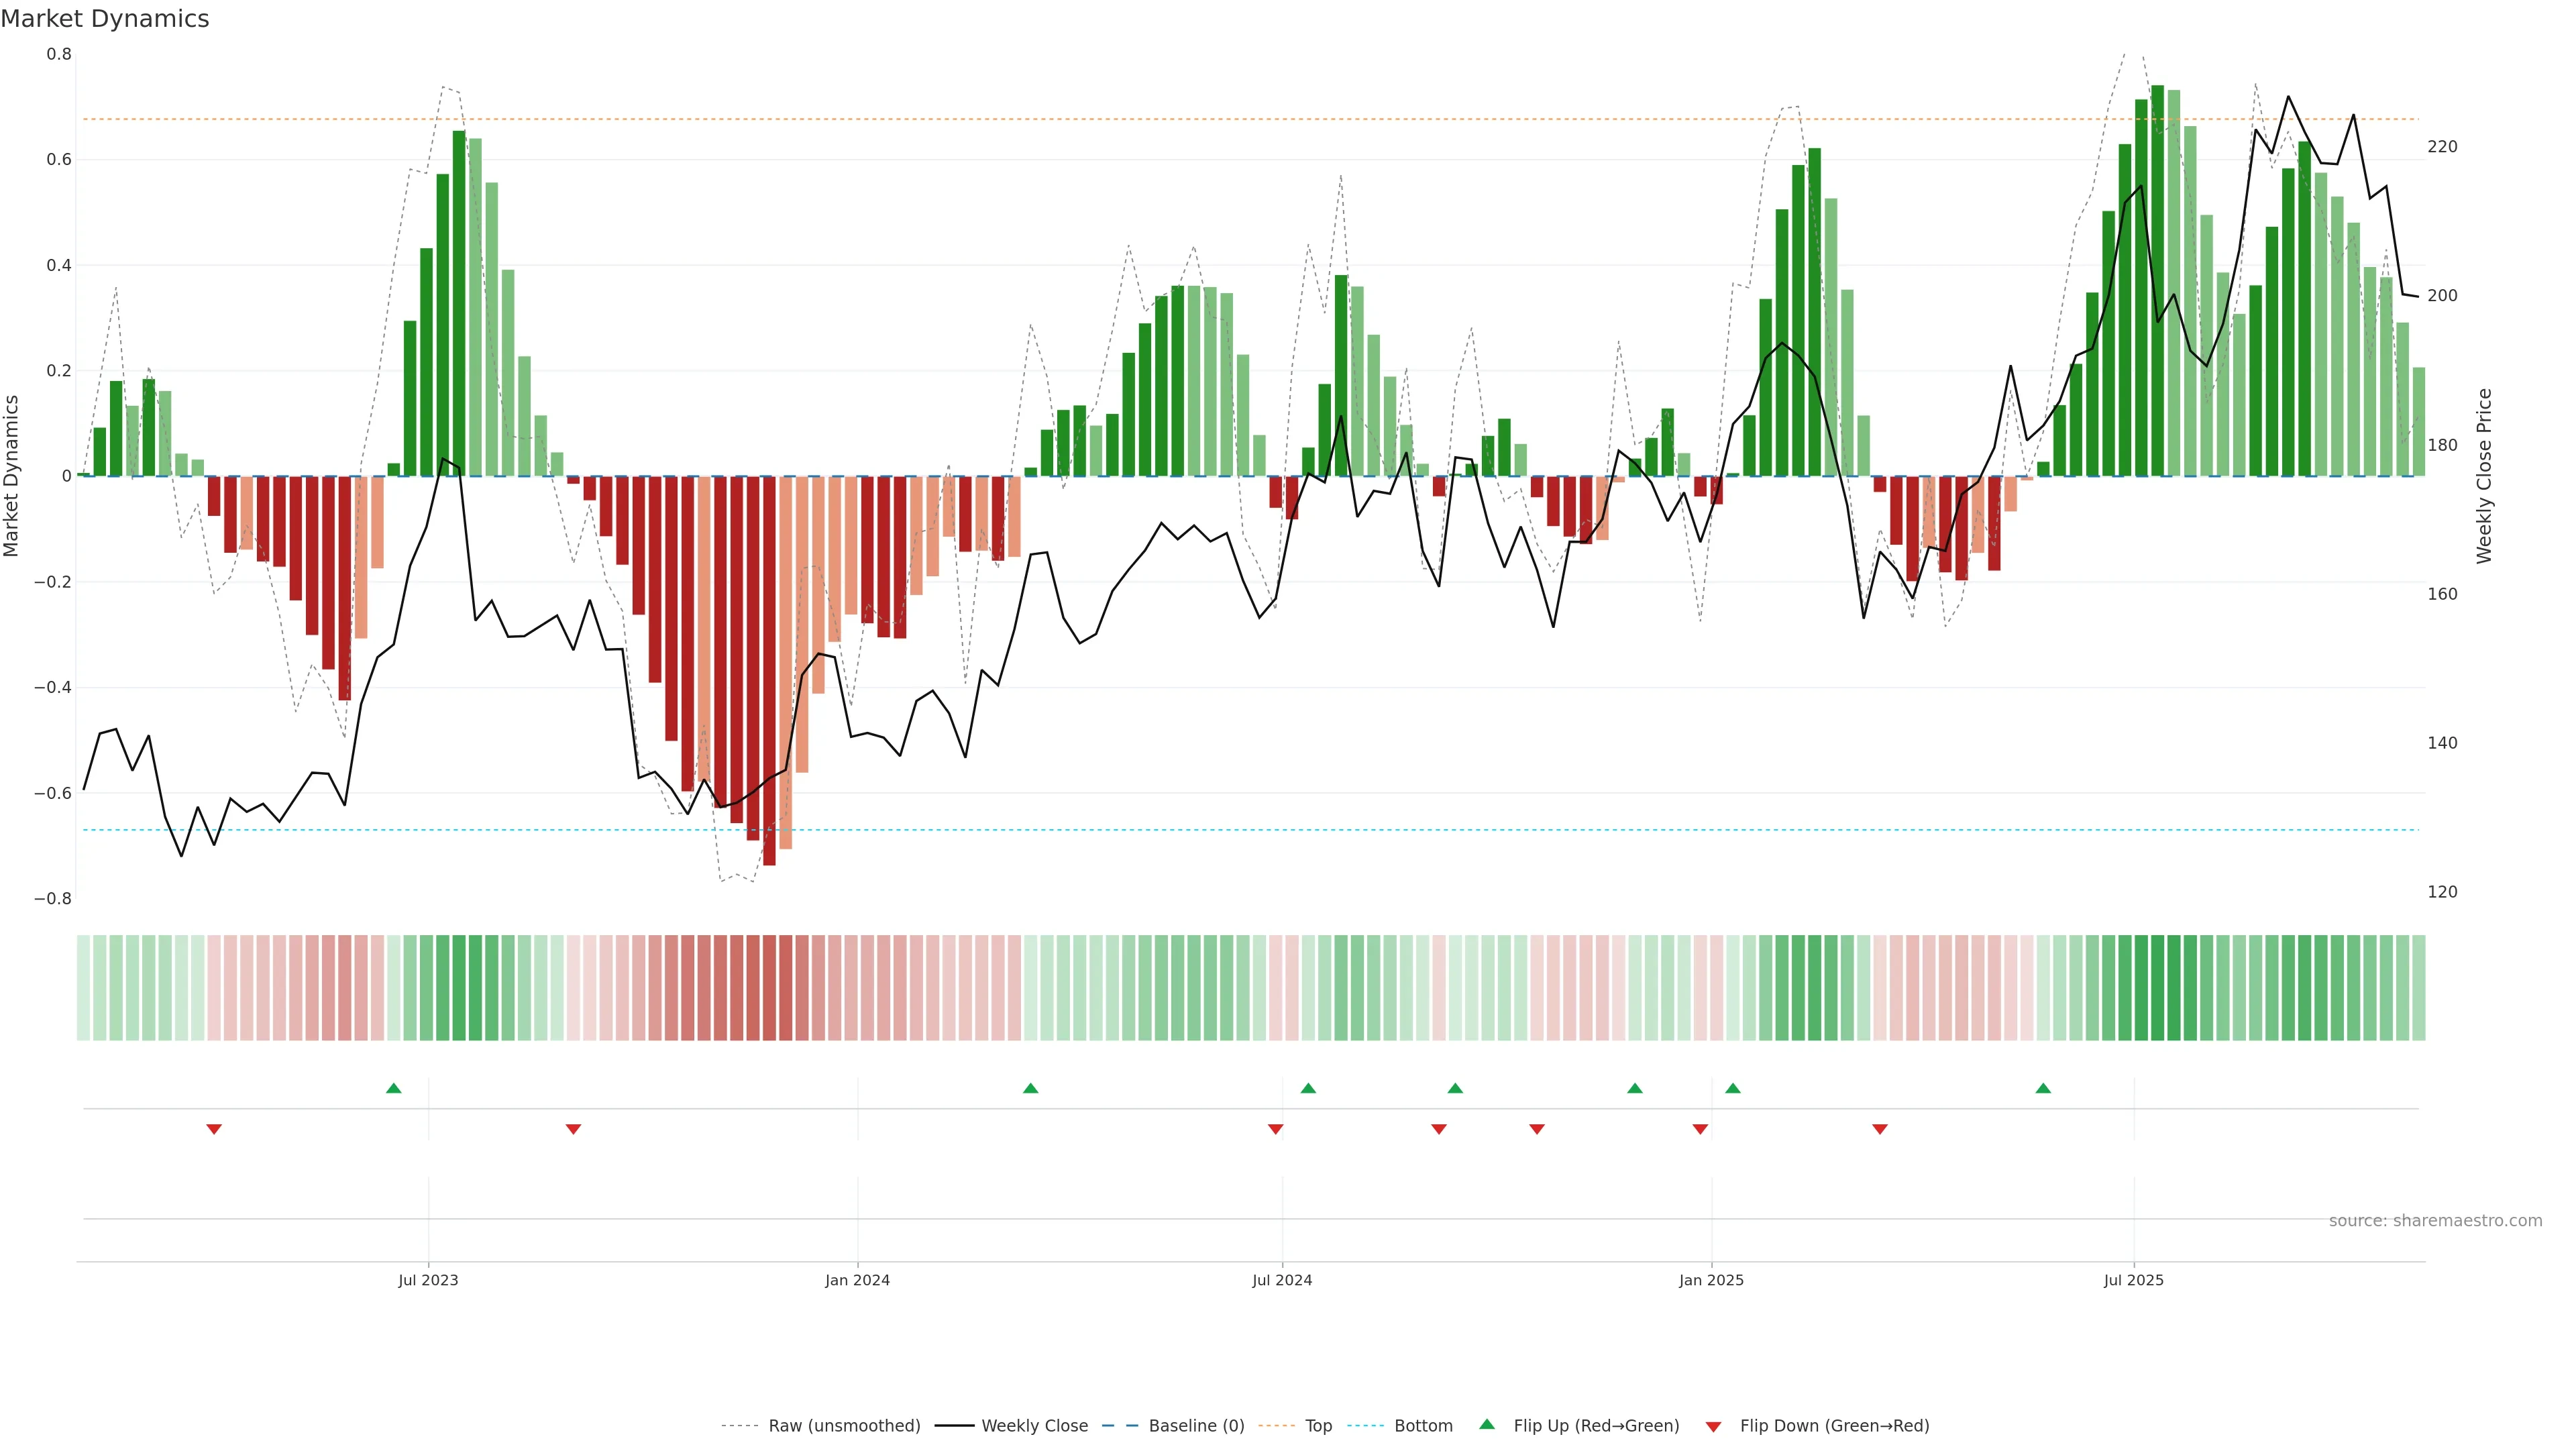Screen dimensions: 2576x1449
Task: Click the first green flip-up triangle before Jul 2023
Action: pos(393,1088)
